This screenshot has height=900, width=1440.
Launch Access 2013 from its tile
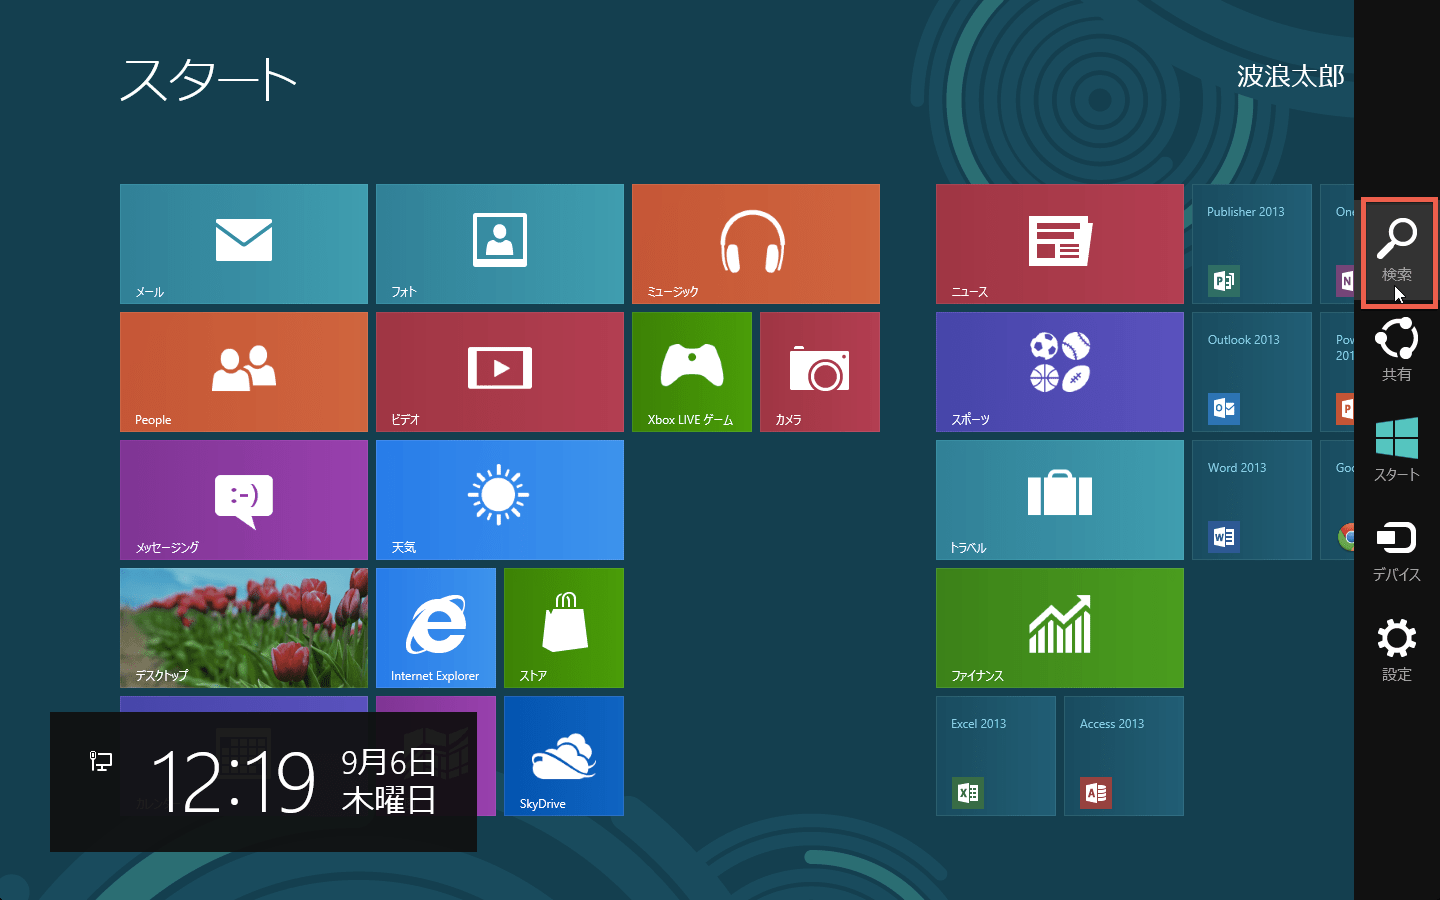coord(1124,756)
